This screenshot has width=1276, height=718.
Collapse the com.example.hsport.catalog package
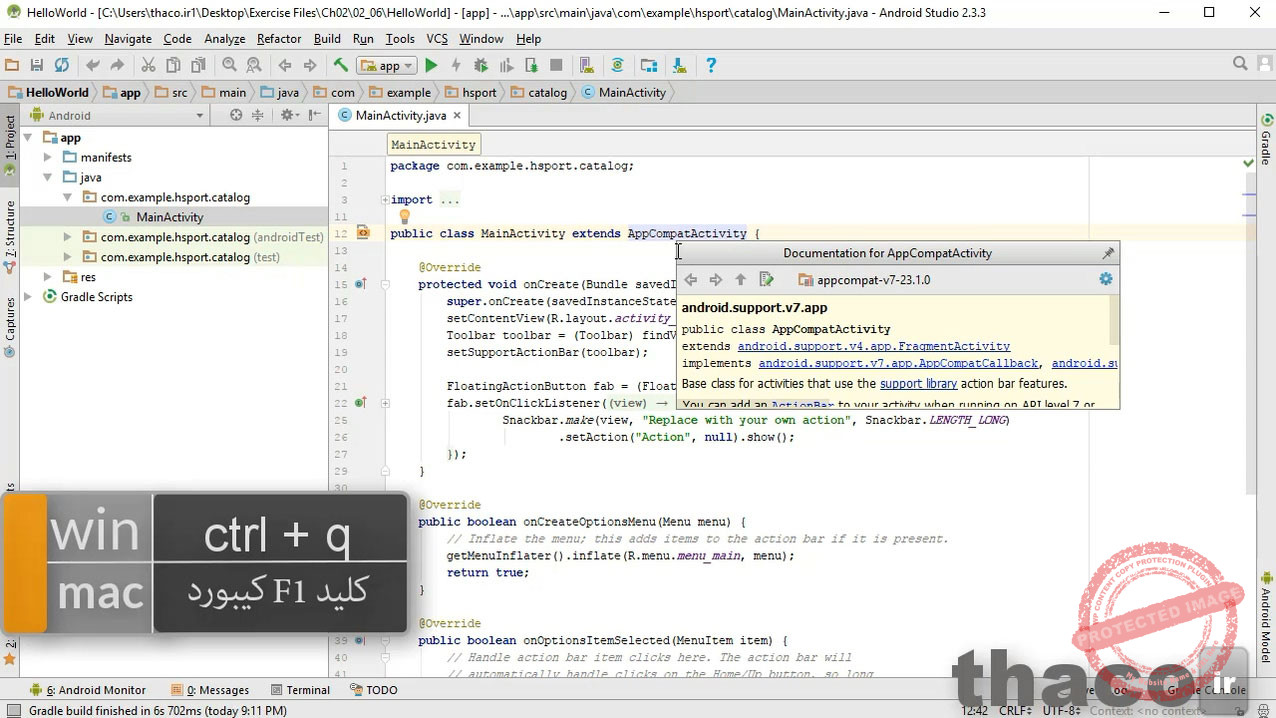coord(66,197)
